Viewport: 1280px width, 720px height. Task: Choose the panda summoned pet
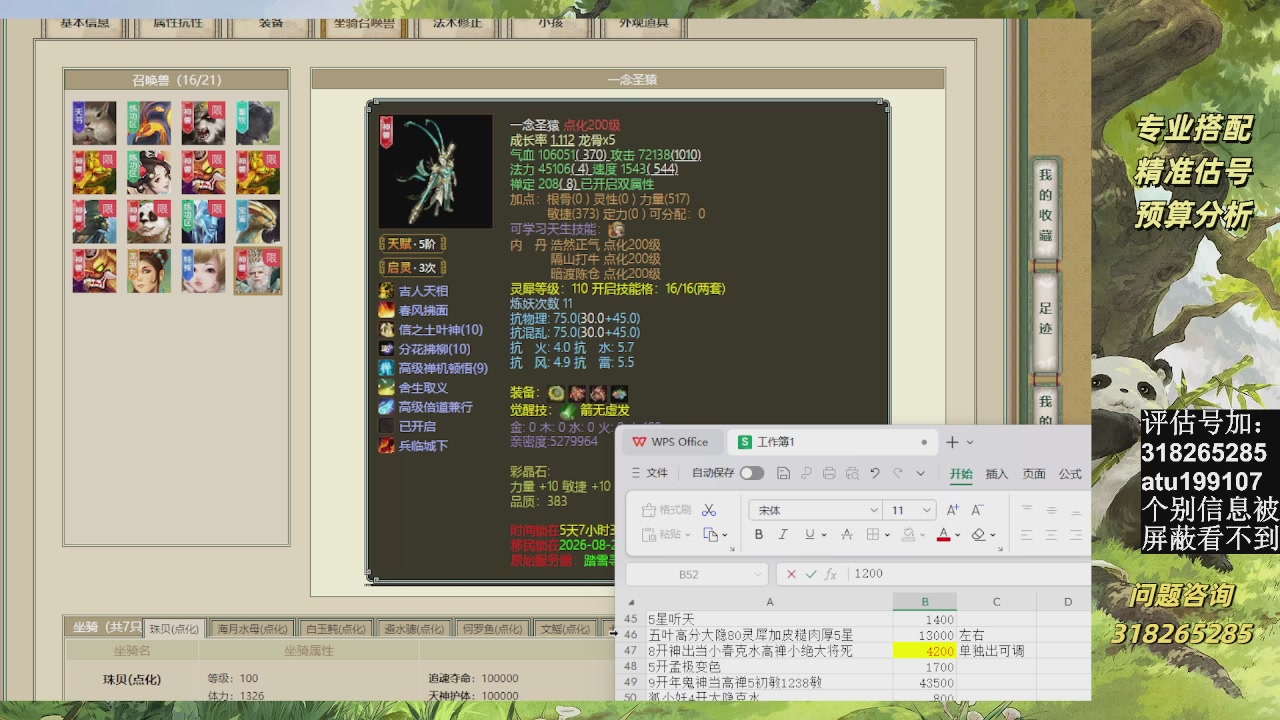point(148,221)
